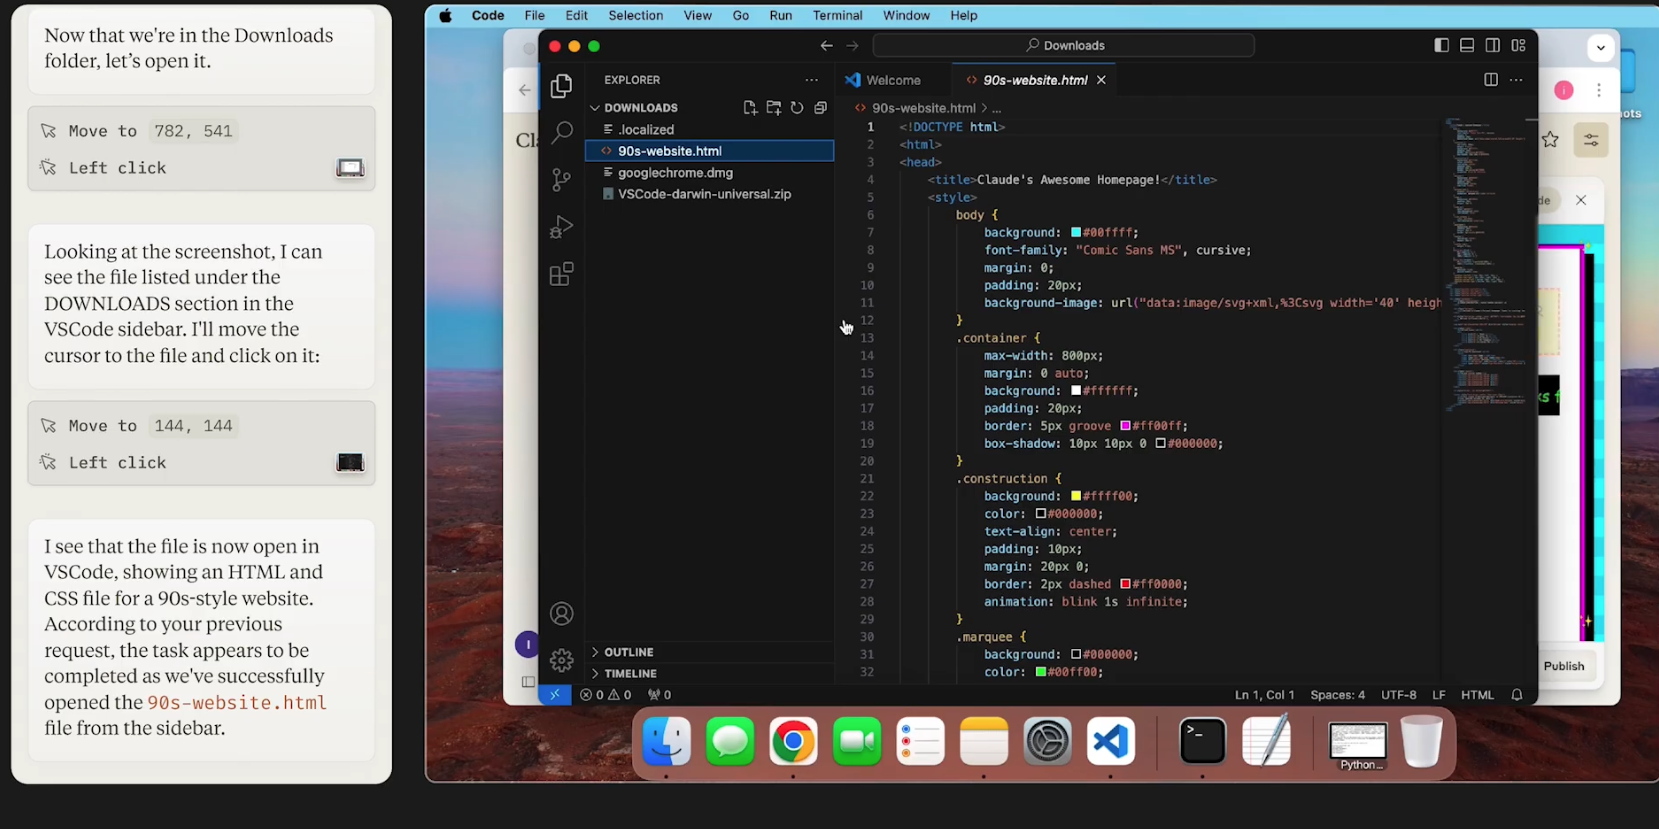Image resolution: width=1659 pixels, height=829 pixels.
Task: Click the Collapse Folders icon in Explorer
Action: 821,108
